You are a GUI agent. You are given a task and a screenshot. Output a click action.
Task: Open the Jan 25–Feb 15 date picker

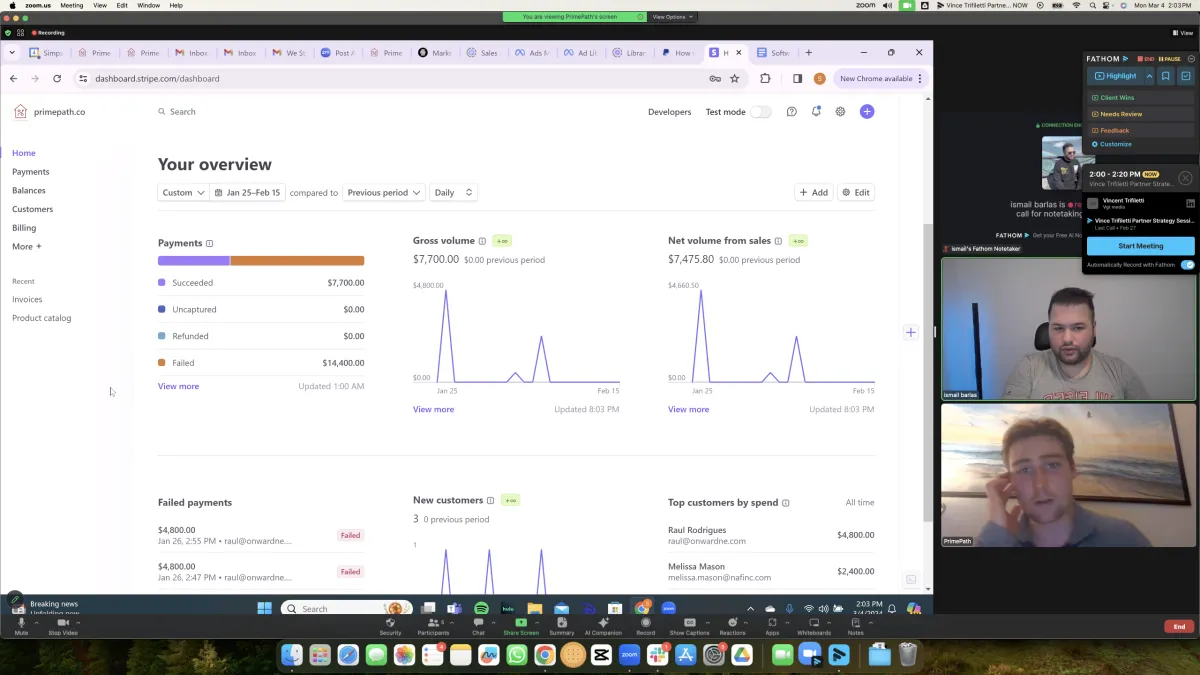point(247,192)
